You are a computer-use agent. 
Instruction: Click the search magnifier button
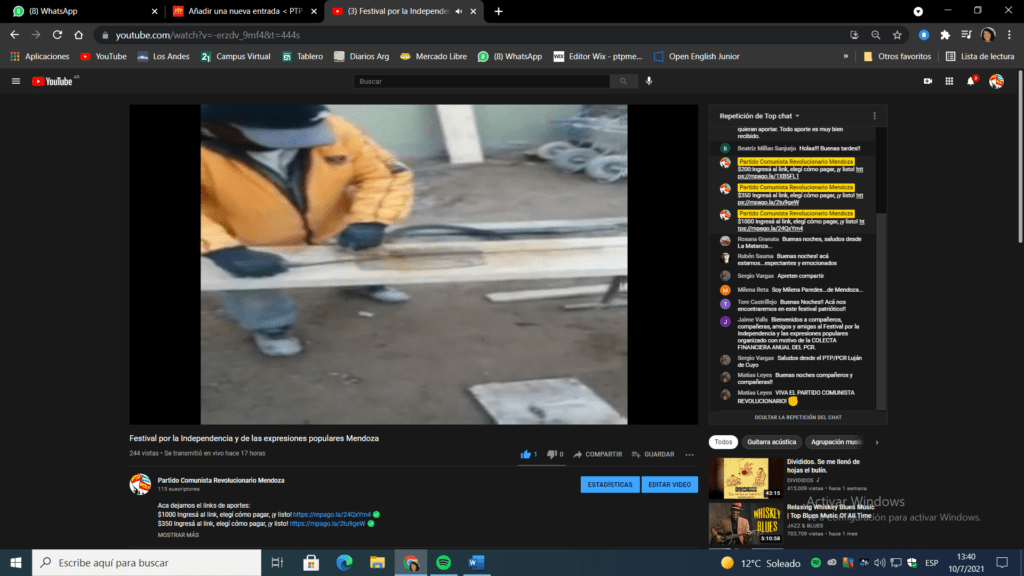(624, 81)
